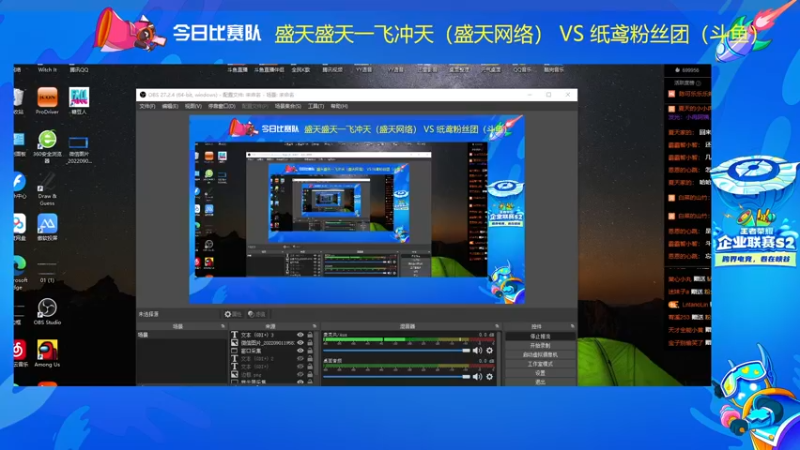Select 微信图片_2022090119S6 source row
The height and width of the screenshot is (450, 800).
pyautogui.click(x=272, y=342)
